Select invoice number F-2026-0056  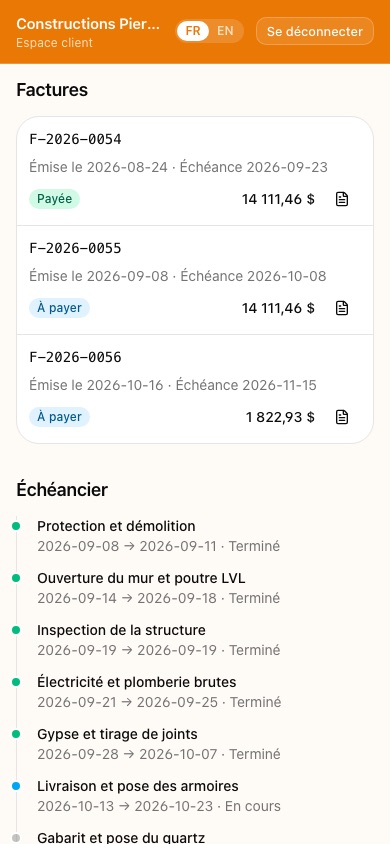point(75,357)
